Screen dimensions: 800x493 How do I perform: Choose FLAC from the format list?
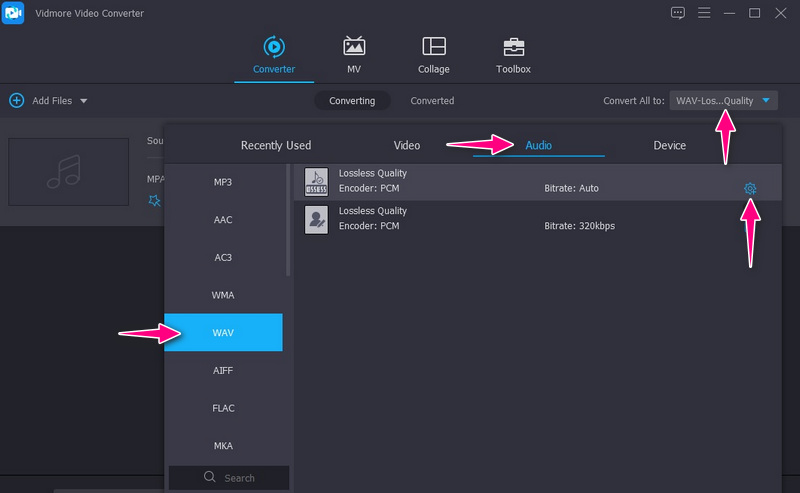click(x=223, y=408)
